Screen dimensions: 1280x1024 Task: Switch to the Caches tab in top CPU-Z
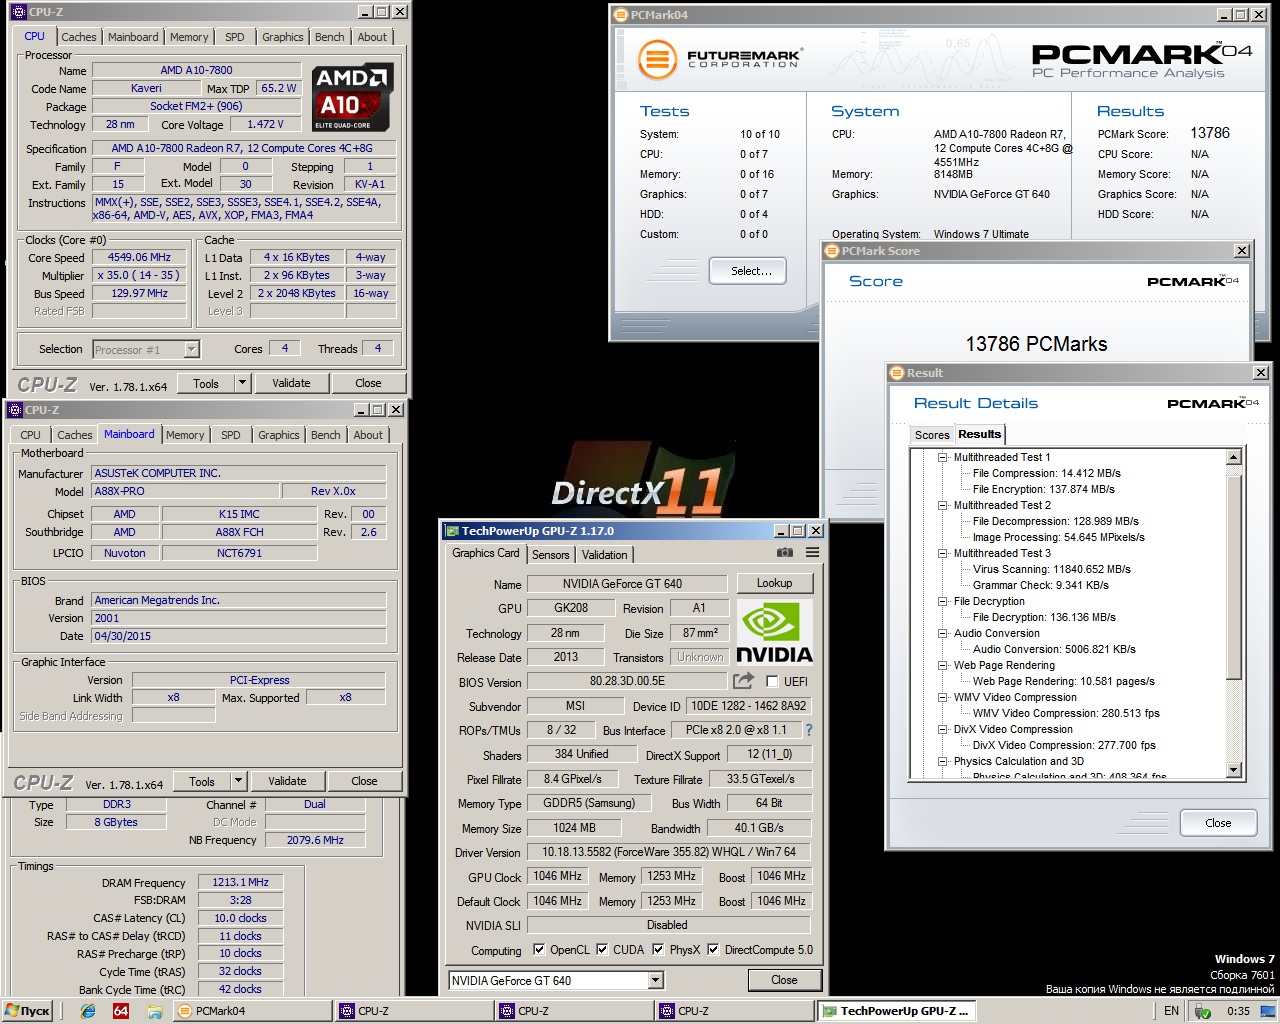(79, 37)
